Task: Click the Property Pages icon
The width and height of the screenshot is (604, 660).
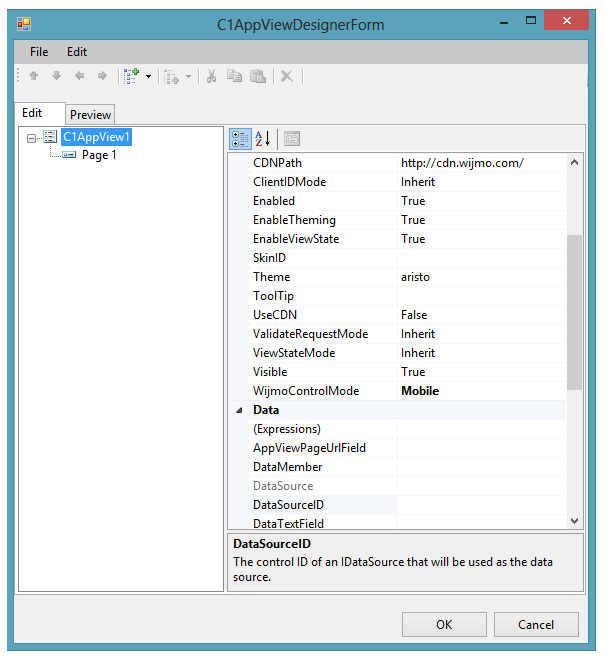Action: coord(292,139)
